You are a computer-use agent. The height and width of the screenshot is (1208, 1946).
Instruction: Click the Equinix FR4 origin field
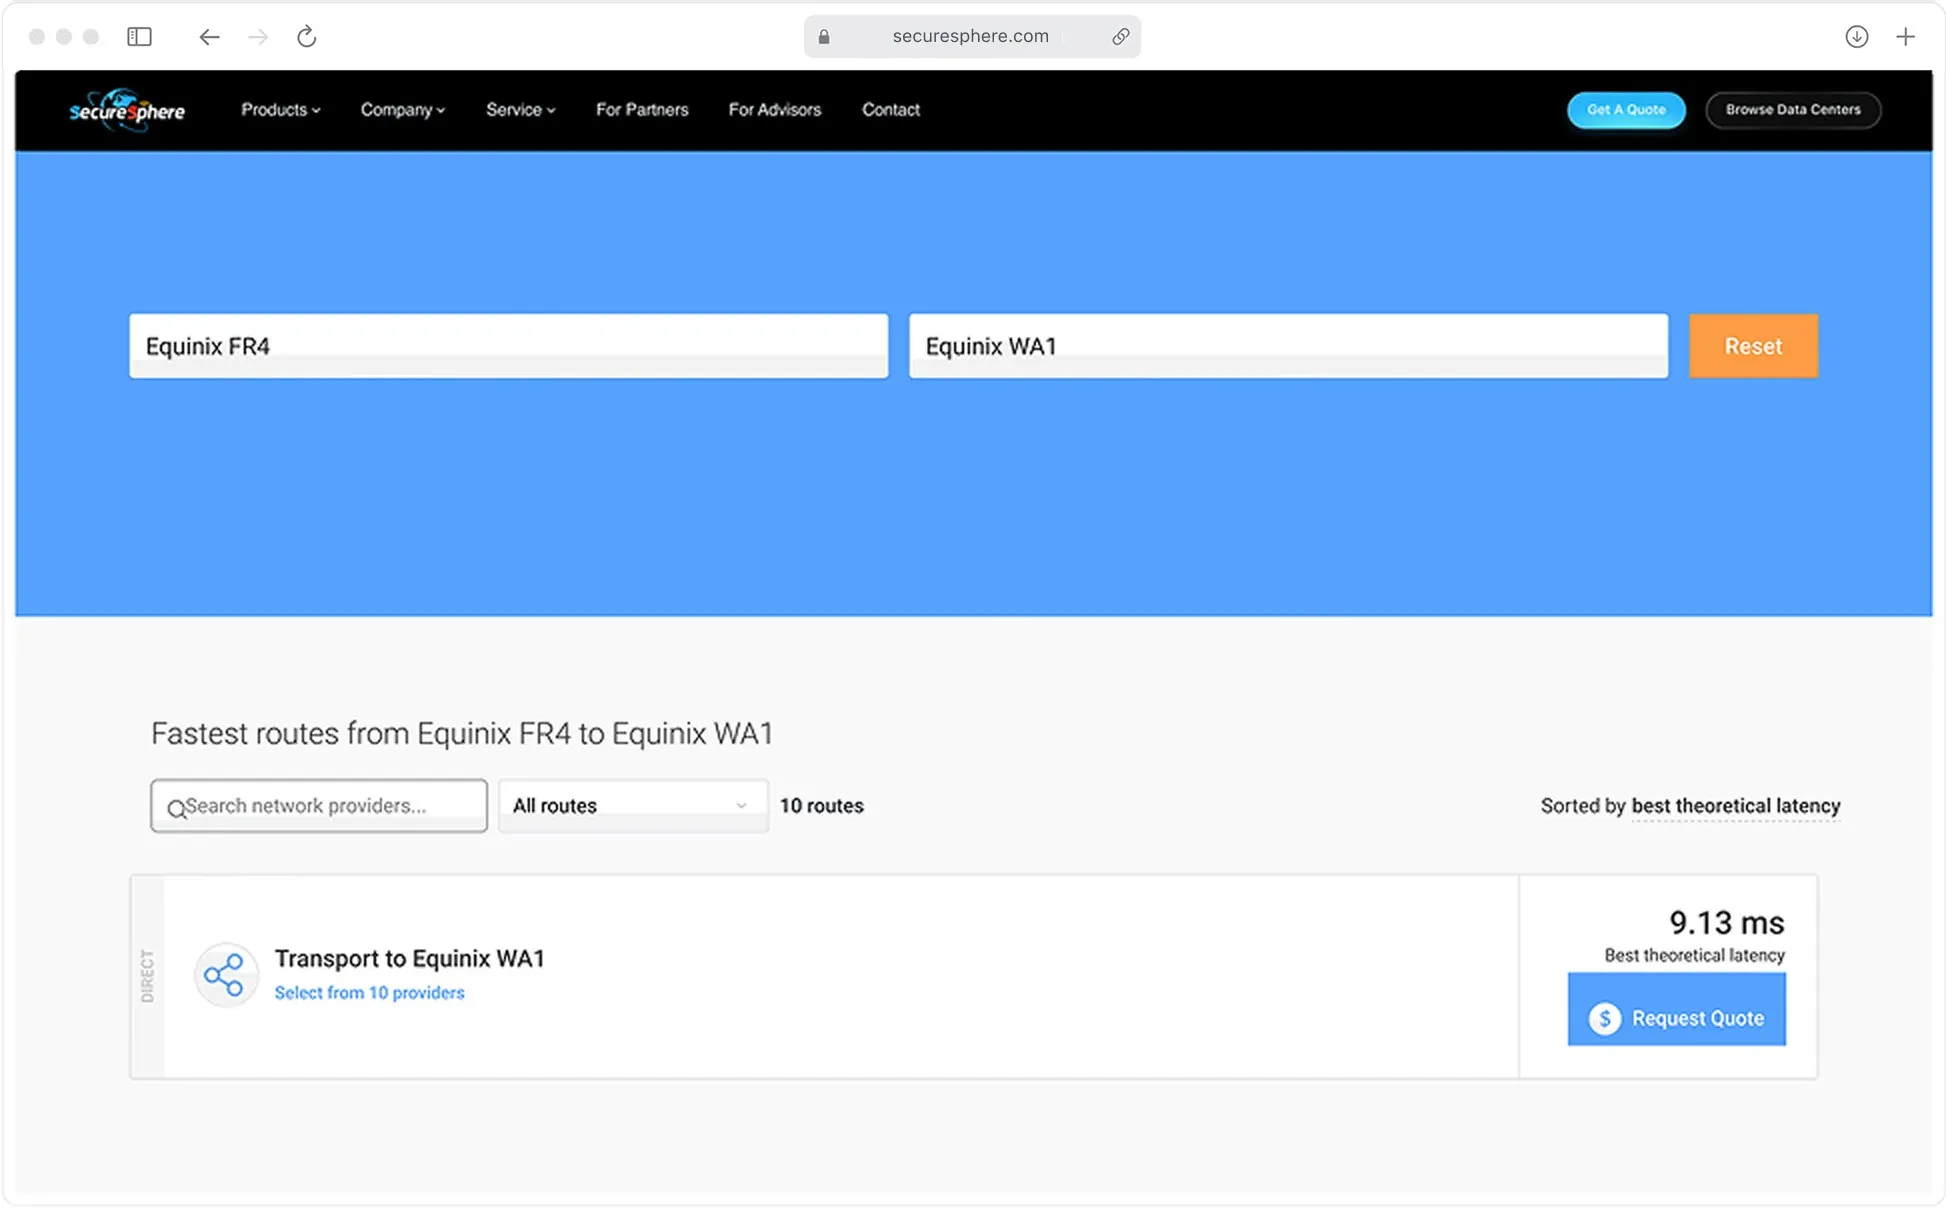(x=508, y=346)
